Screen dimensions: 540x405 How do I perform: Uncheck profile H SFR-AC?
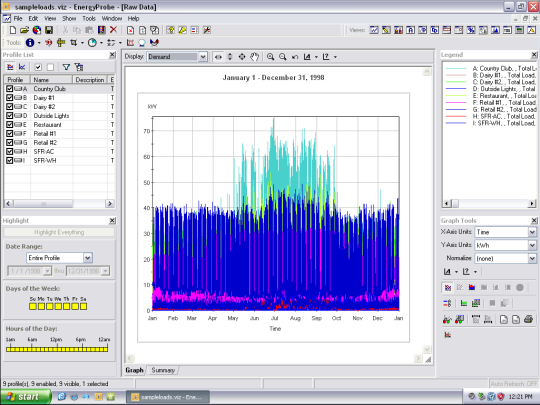click(9, 151)
